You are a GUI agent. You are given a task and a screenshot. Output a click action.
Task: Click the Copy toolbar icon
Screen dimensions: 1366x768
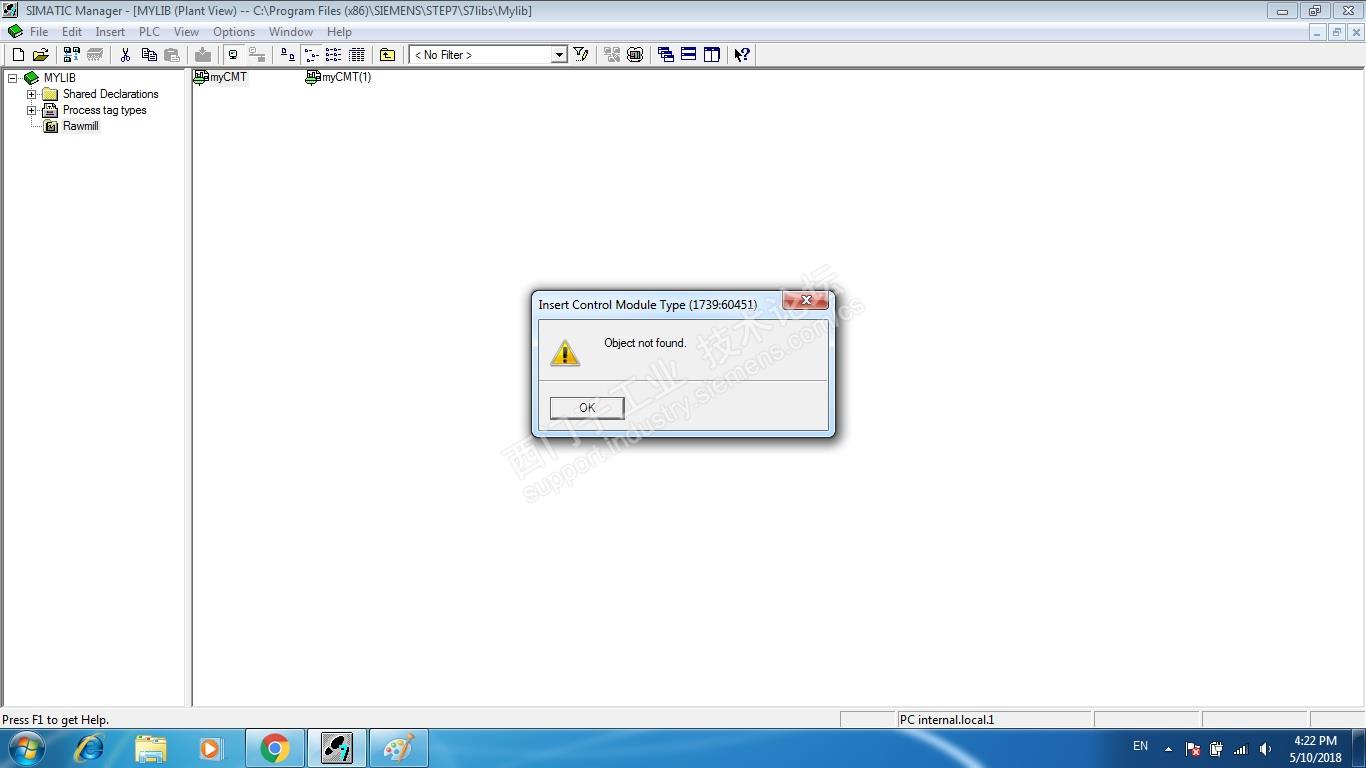pos(149,55)
